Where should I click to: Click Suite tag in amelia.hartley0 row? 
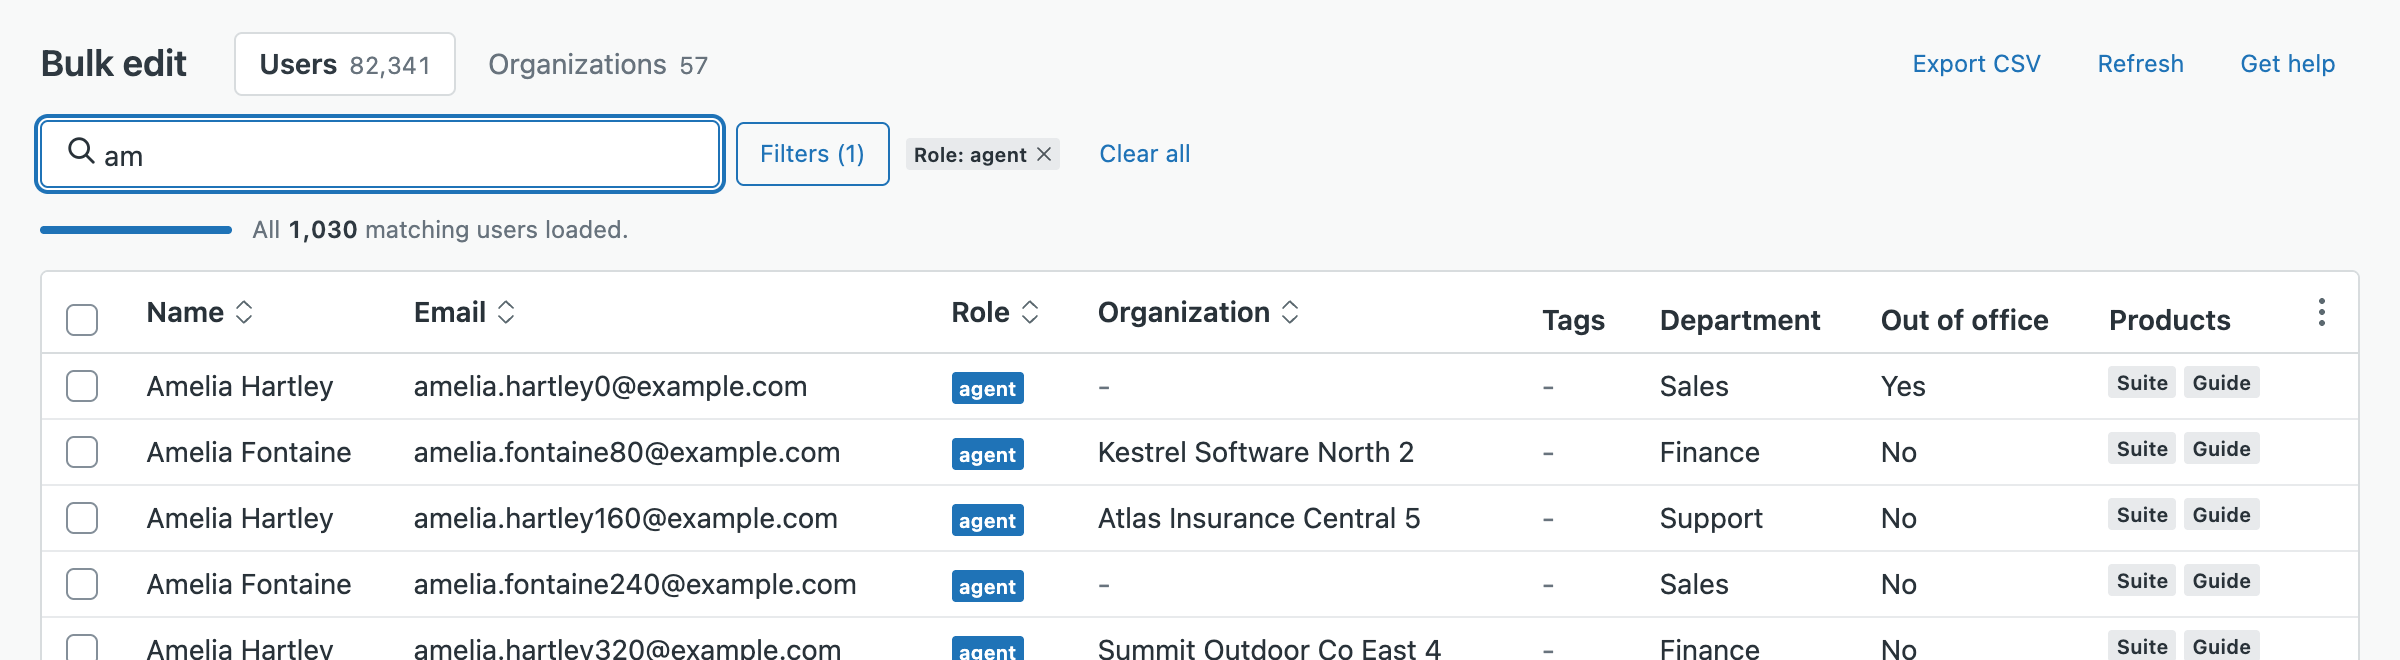(x=2142, y=383)
